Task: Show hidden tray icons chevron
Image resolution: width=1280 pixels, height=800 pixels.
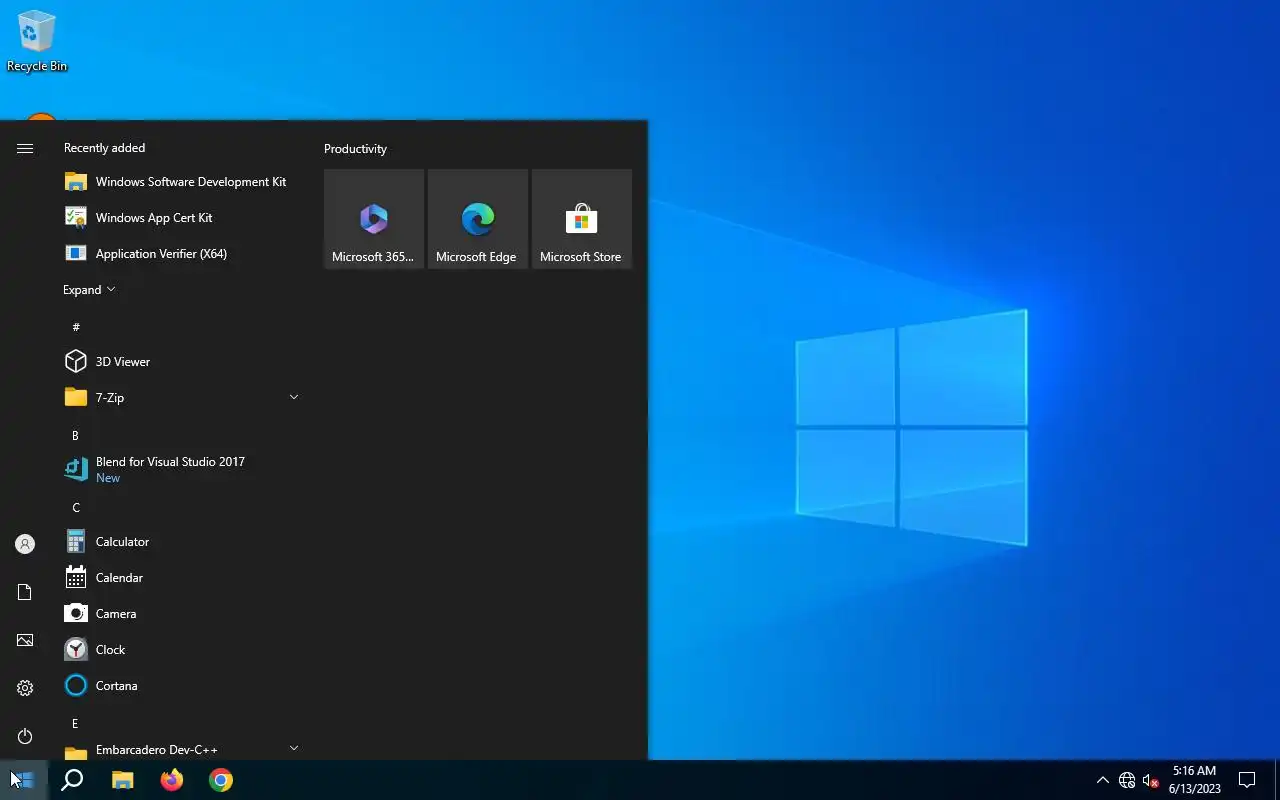Action: [1103, 780]
